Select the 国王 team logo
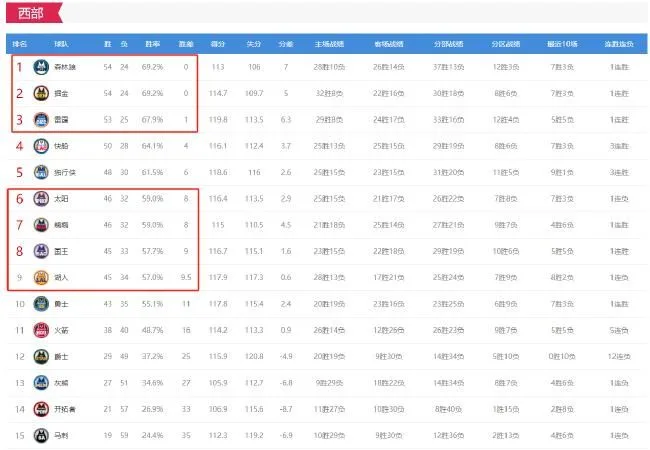Image resolution: width=650 pixels, height=450 pixels. tap(41, 251)
